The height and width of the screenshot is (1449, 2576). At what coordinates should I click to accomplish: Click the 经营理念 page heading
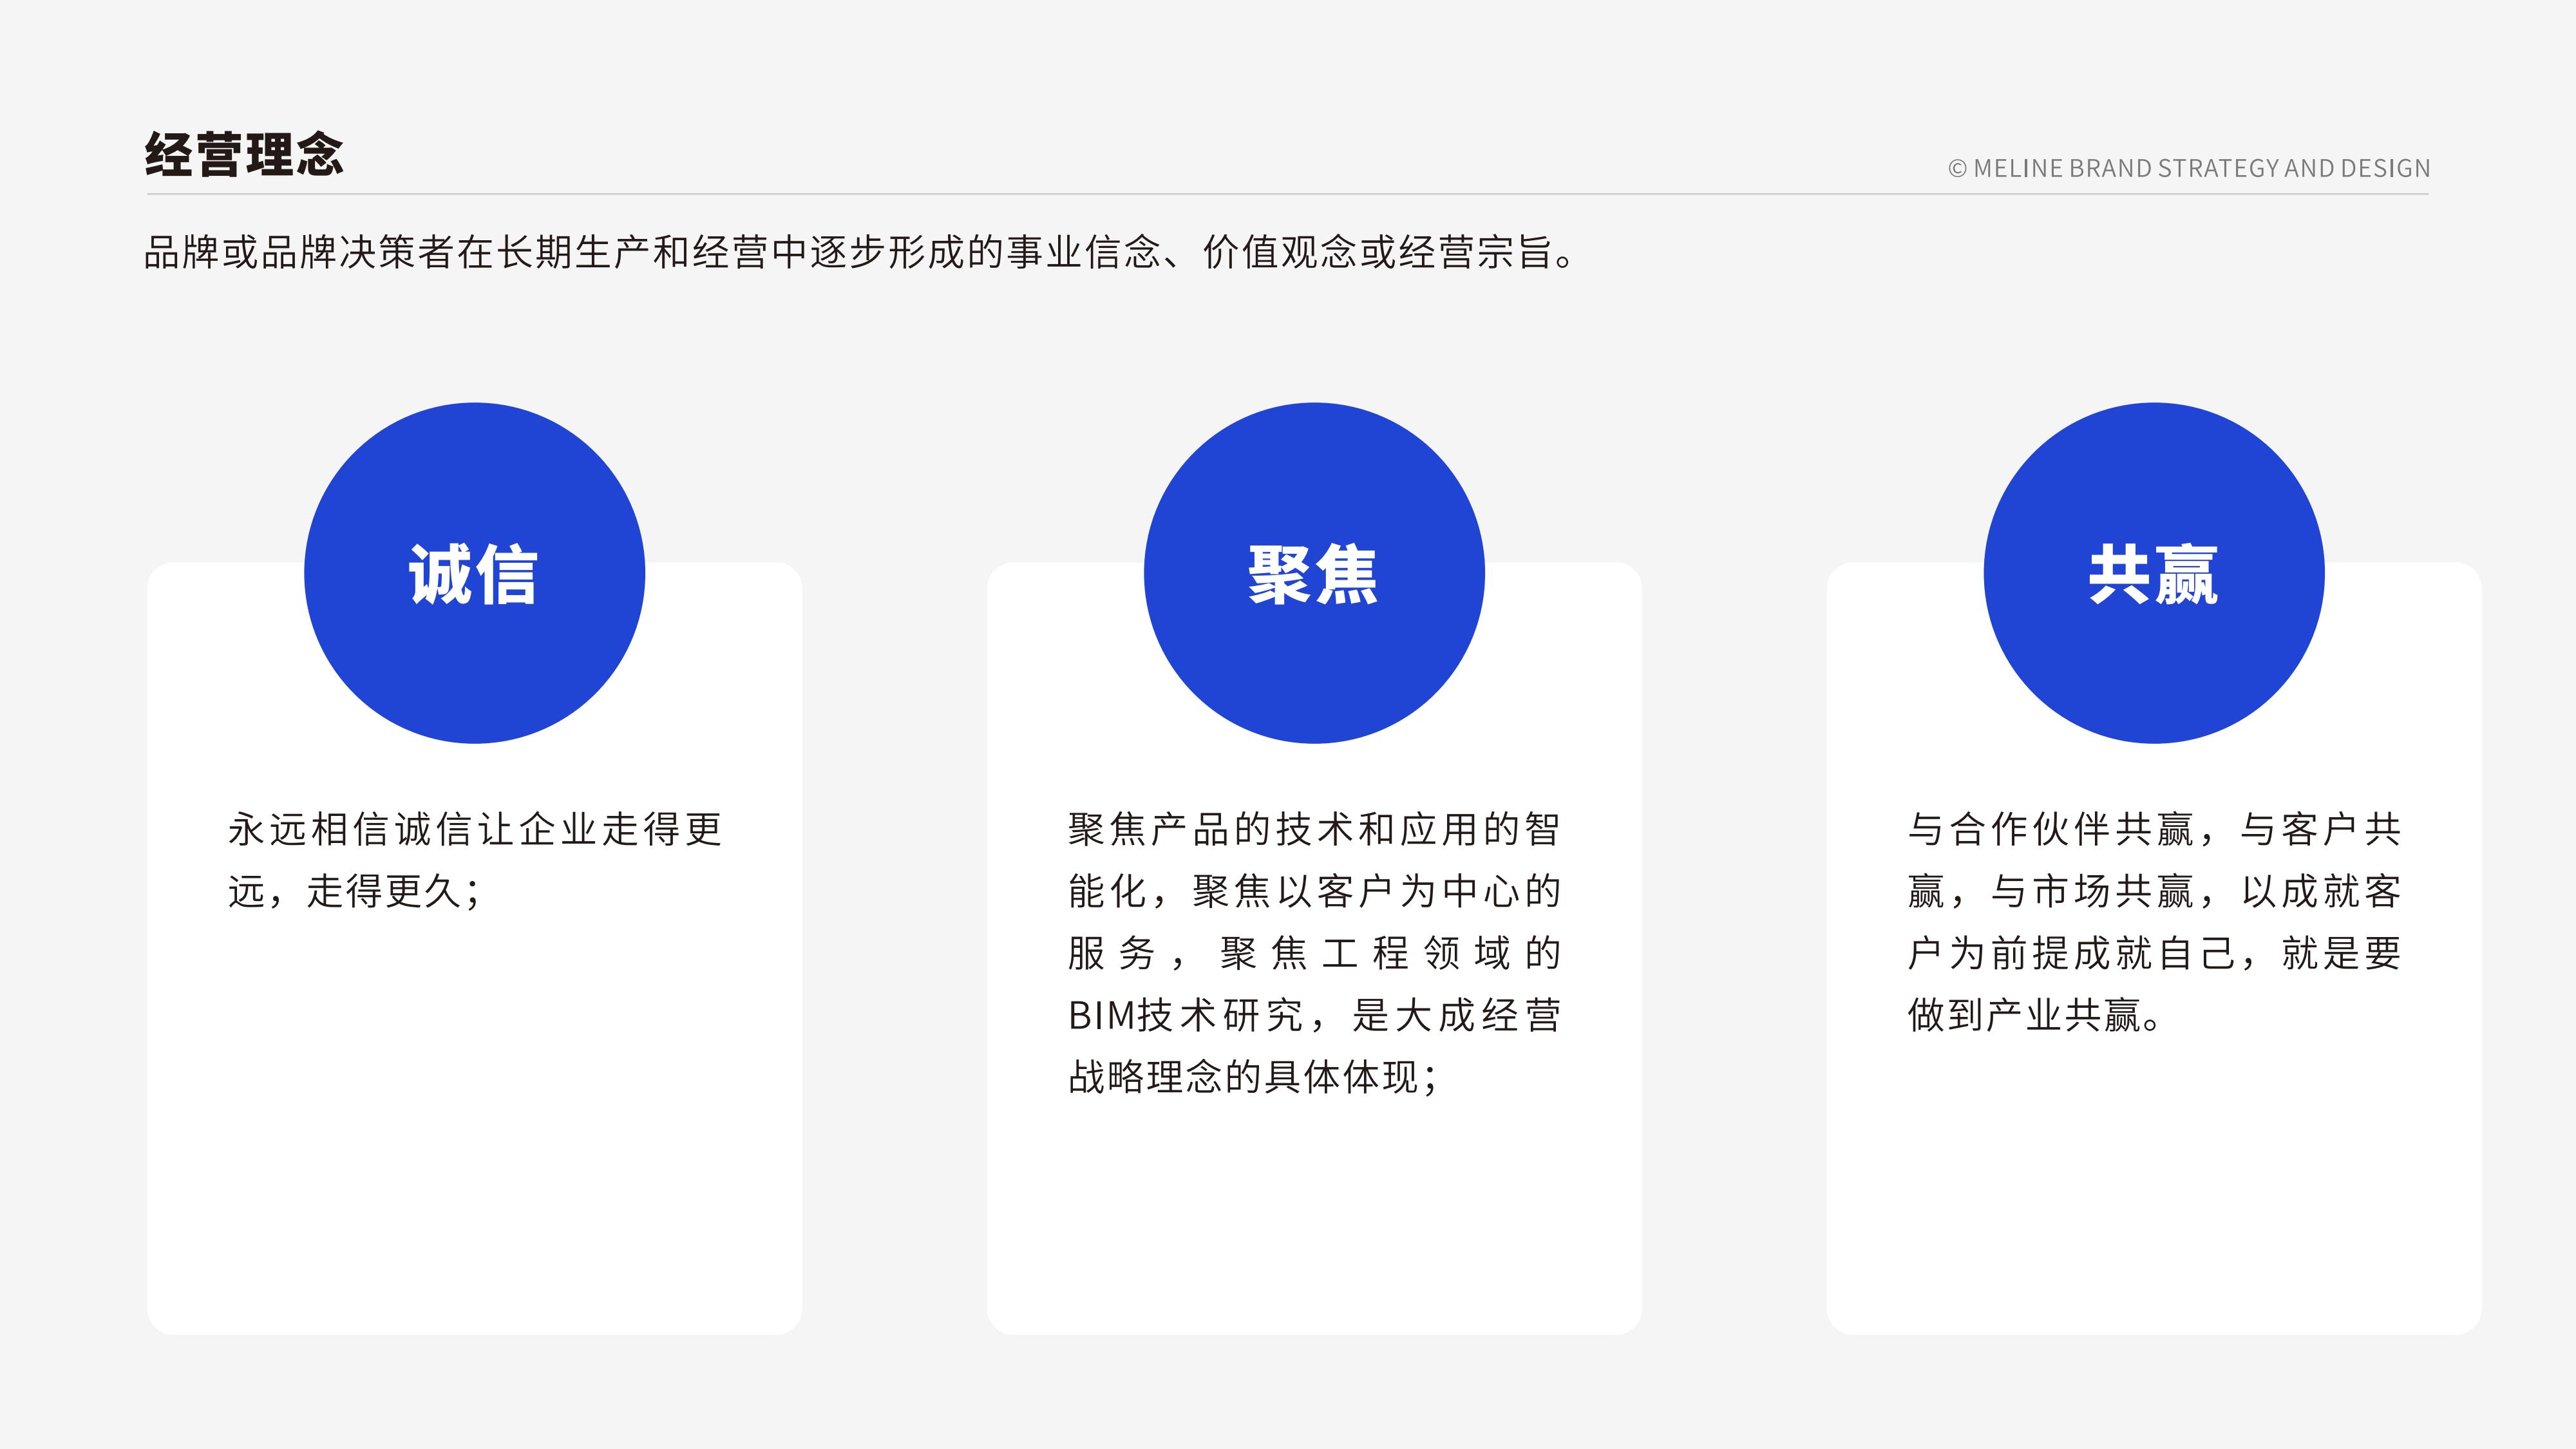tap(244, 155)
